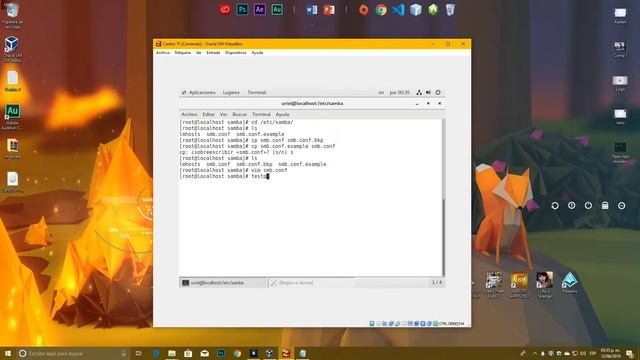640x360 pixels.
Task: Click the desktop widget power icon
Action: (x=588, y=206)
